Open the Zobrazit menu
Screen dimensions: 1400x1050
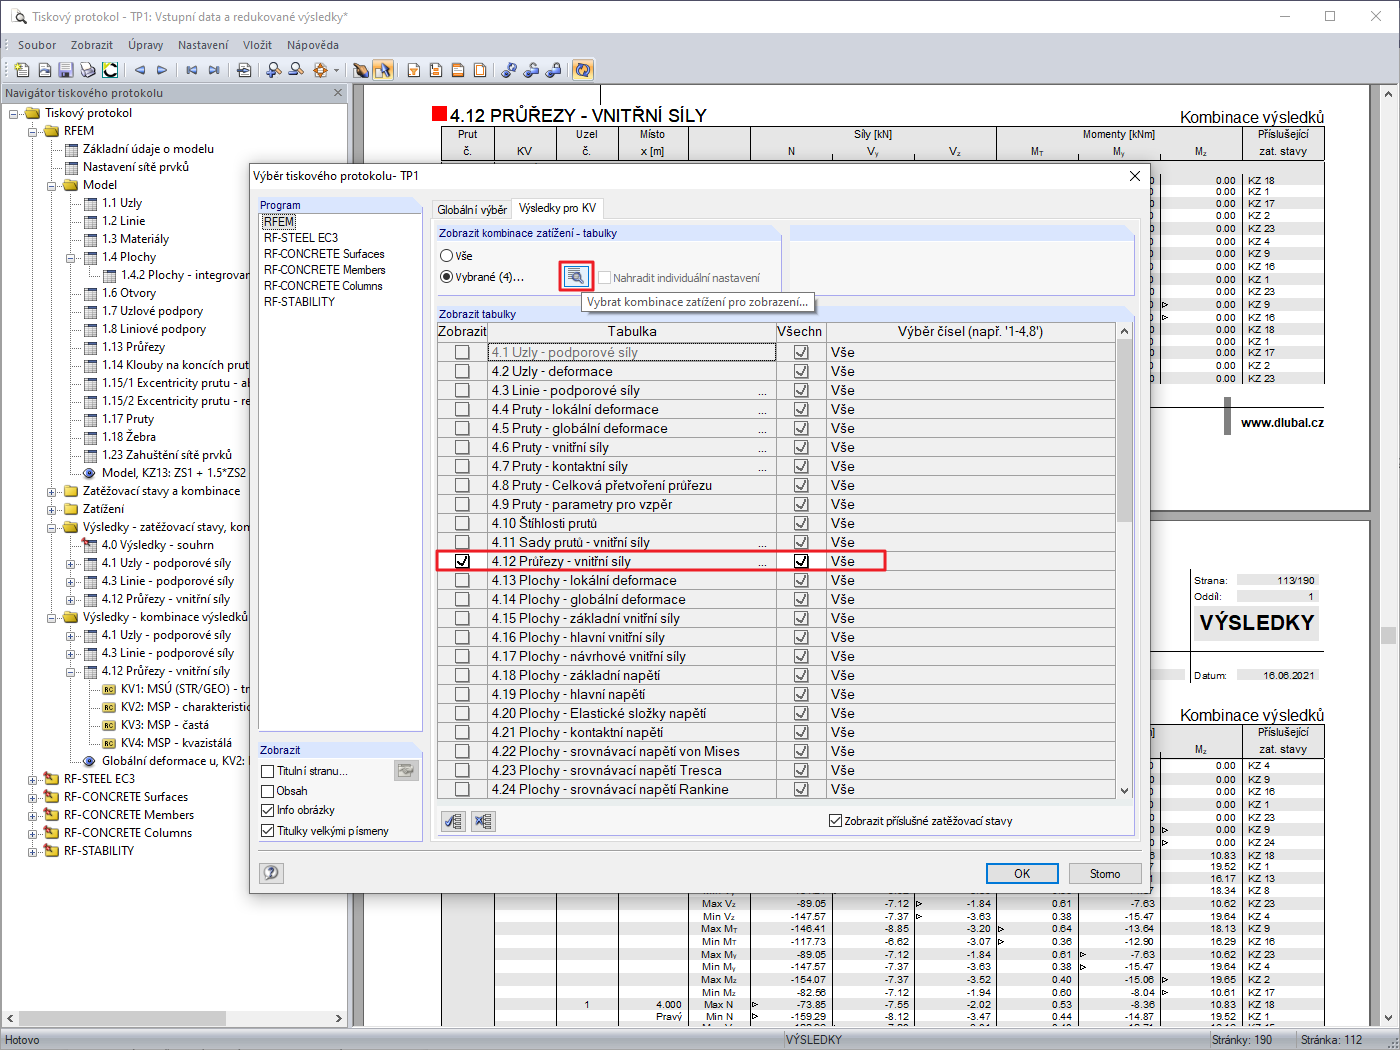click(x=92, y=45)
